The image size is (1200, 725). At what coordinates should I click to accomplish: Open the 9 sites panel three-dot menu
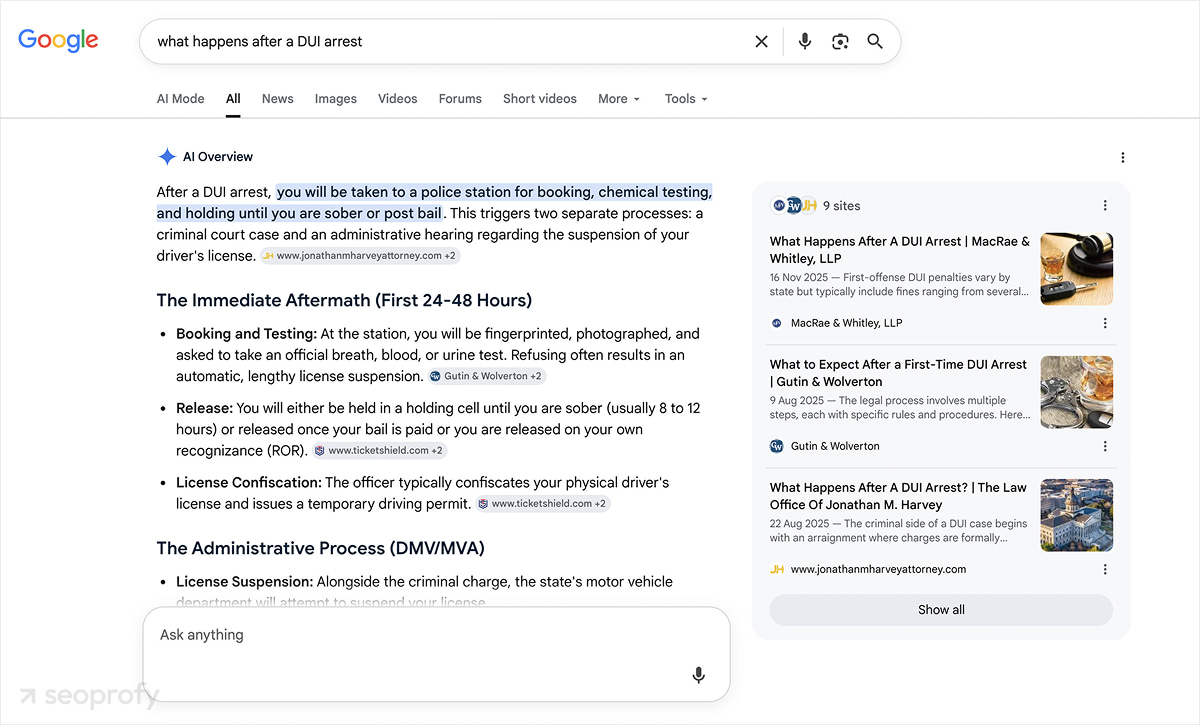pyautogui.click(x=1105, y=206)
